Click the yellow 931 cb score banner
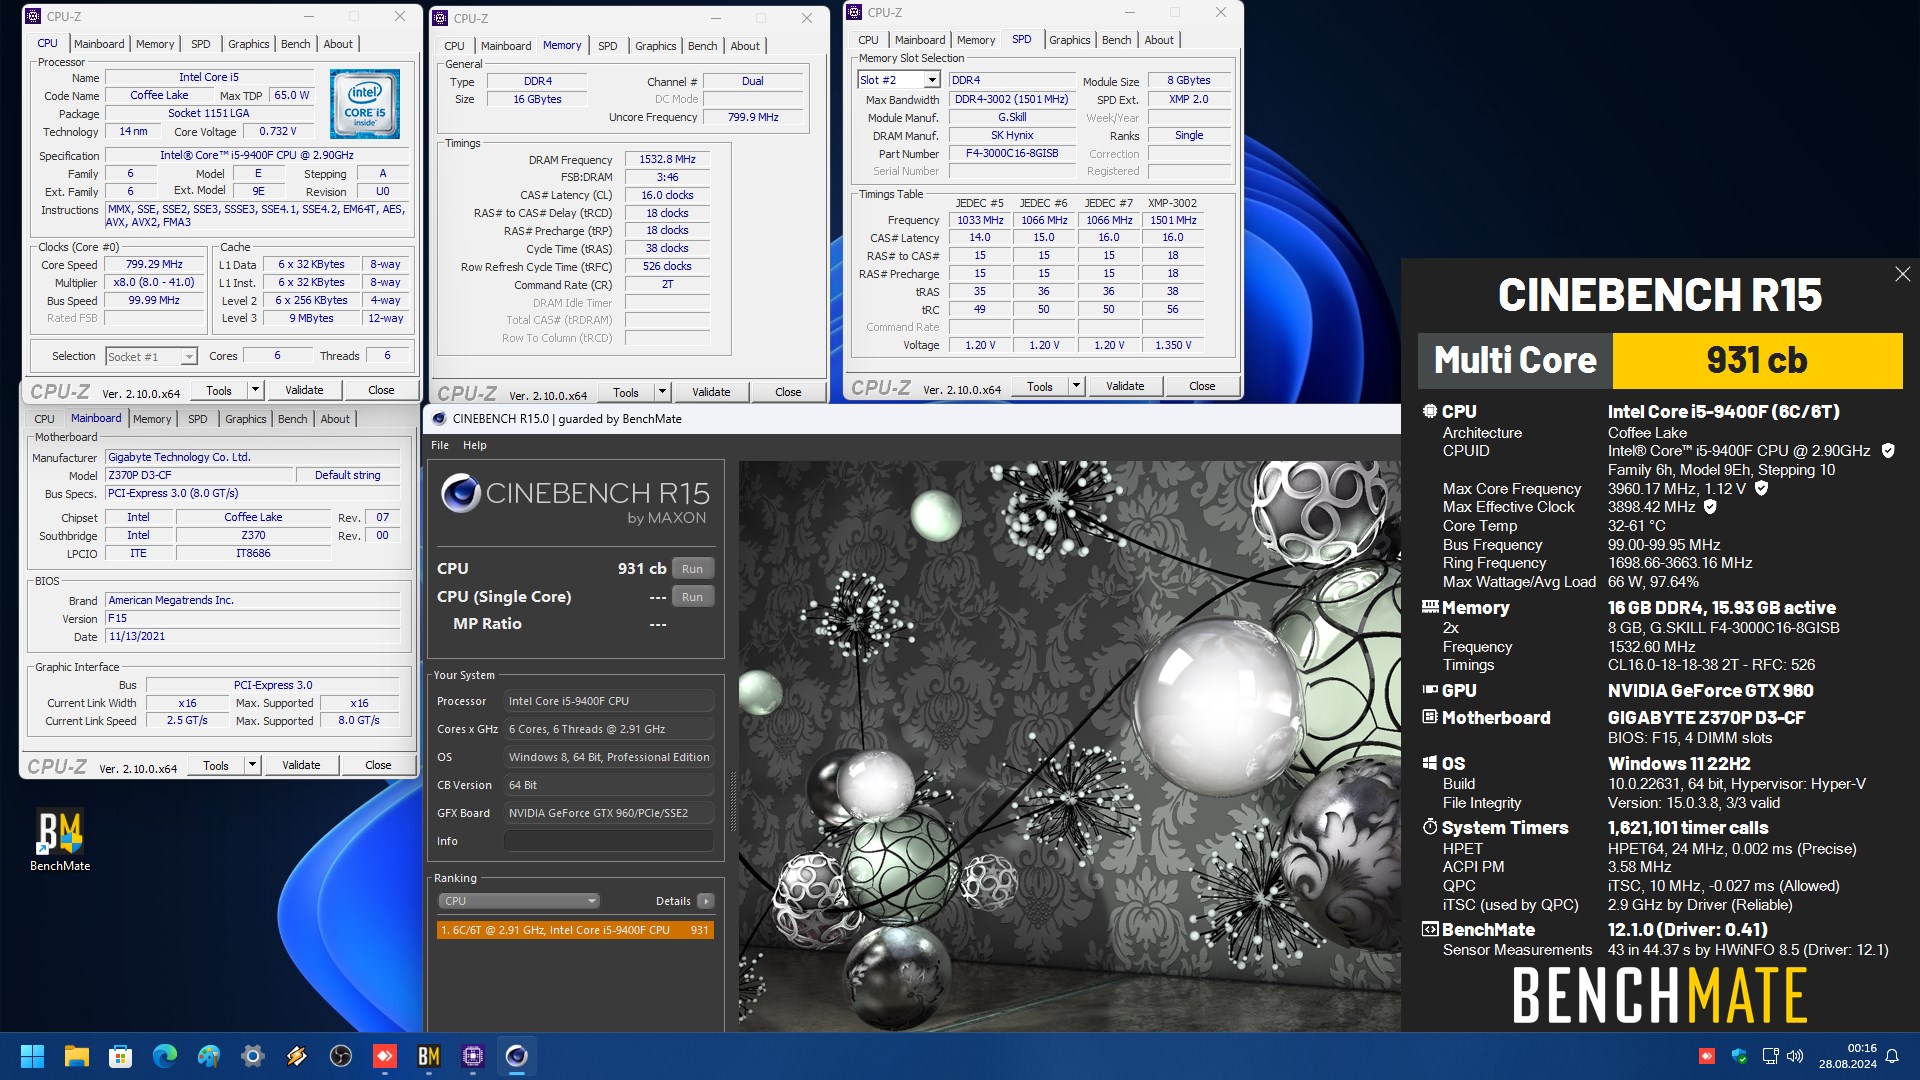The height and width of the screenshot is (1080, 1920). [x=1757, y=360]
